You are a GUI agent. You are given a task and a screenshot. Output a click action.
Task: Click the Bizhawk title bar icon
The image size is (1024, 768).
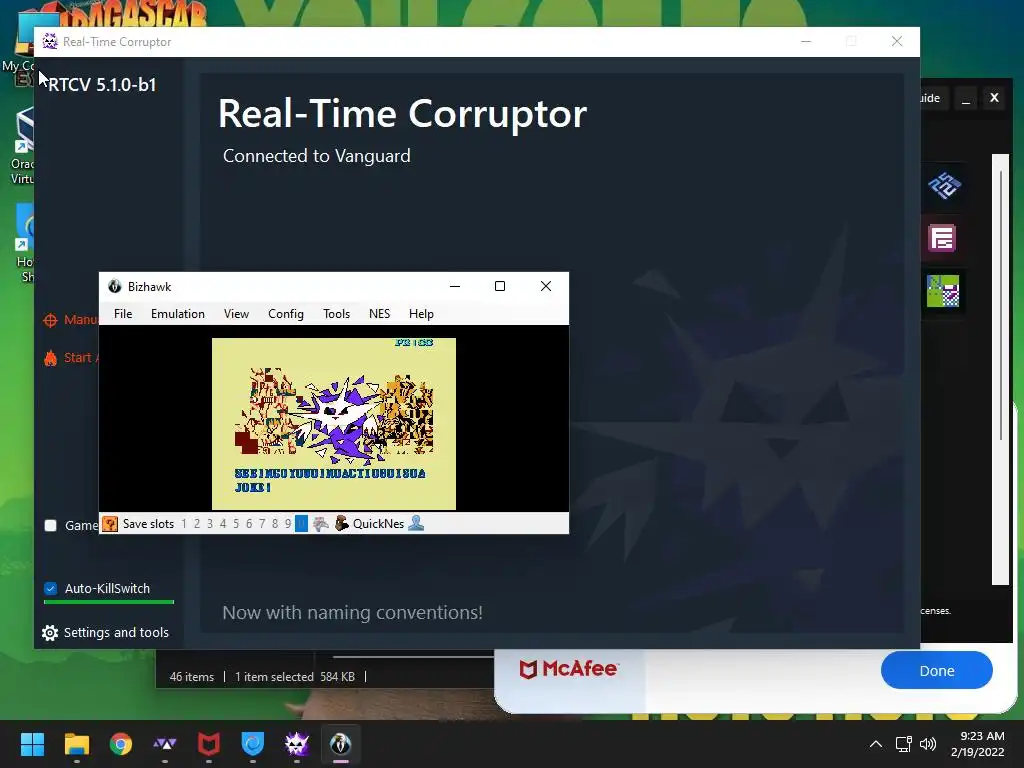pos(115,286)
